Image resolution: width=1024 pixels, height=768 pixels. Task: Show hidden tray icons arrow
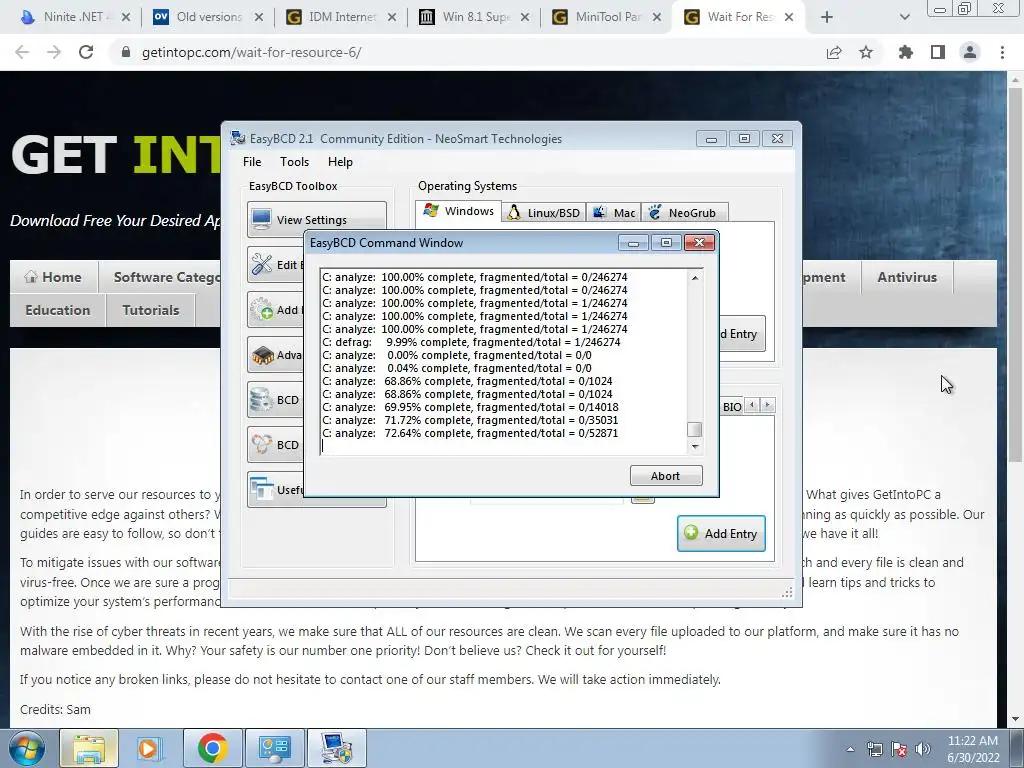pyautogui.click(x=850, y=749)
